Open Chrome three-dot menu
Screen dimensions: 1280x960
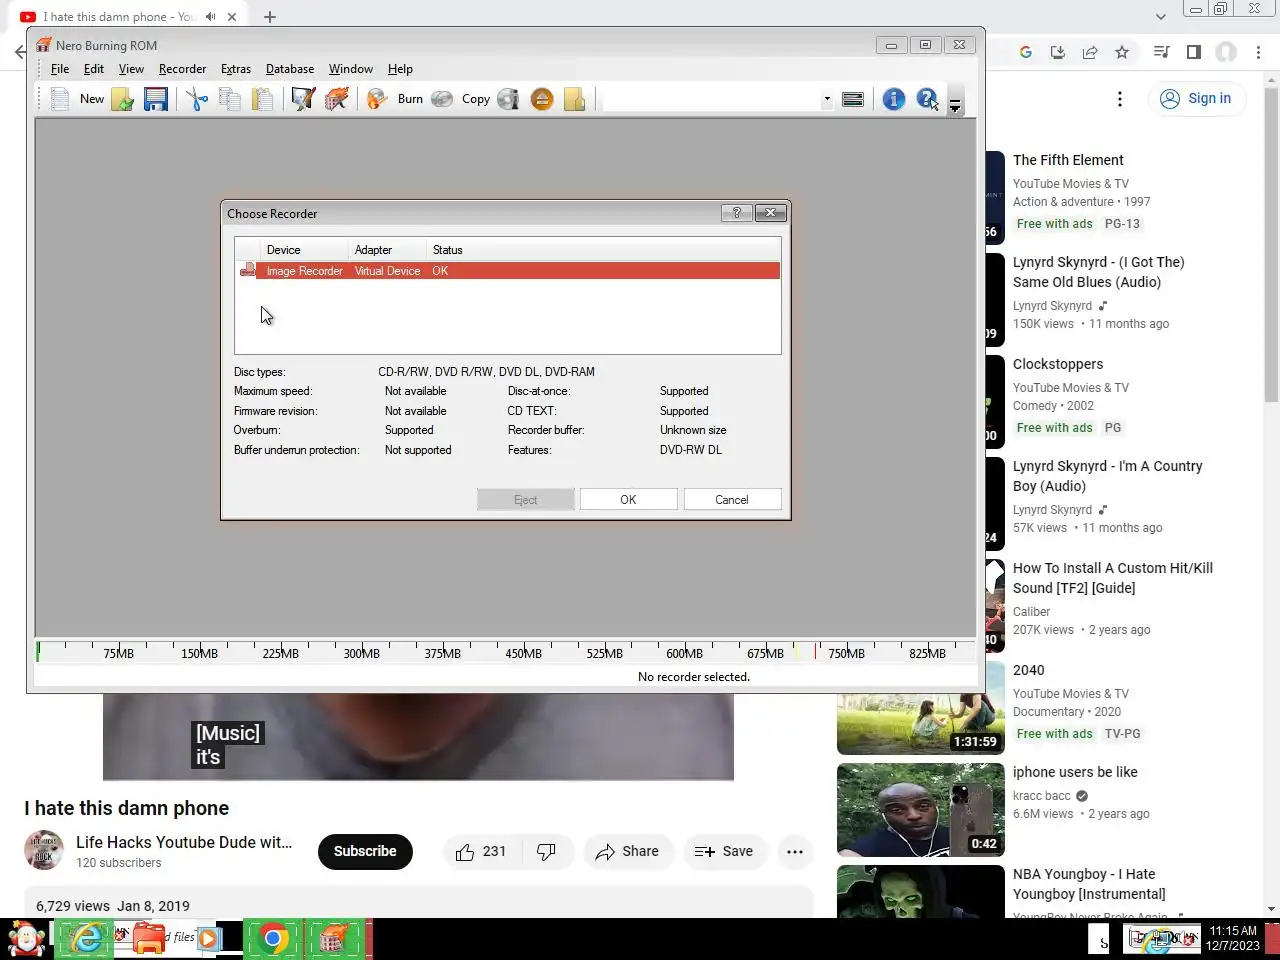tap(1259, 52)
